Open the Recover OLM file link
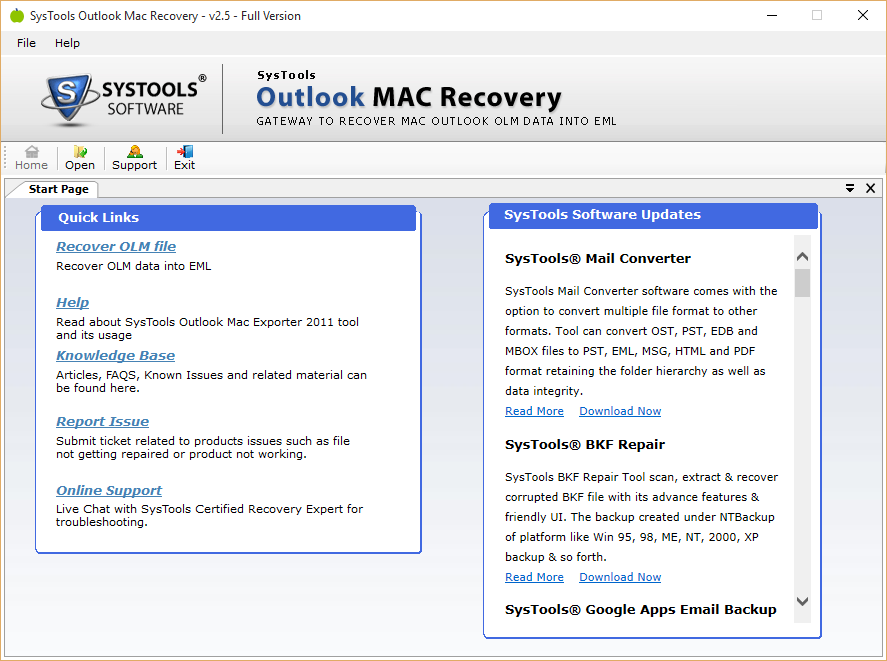 coord(116,246)
